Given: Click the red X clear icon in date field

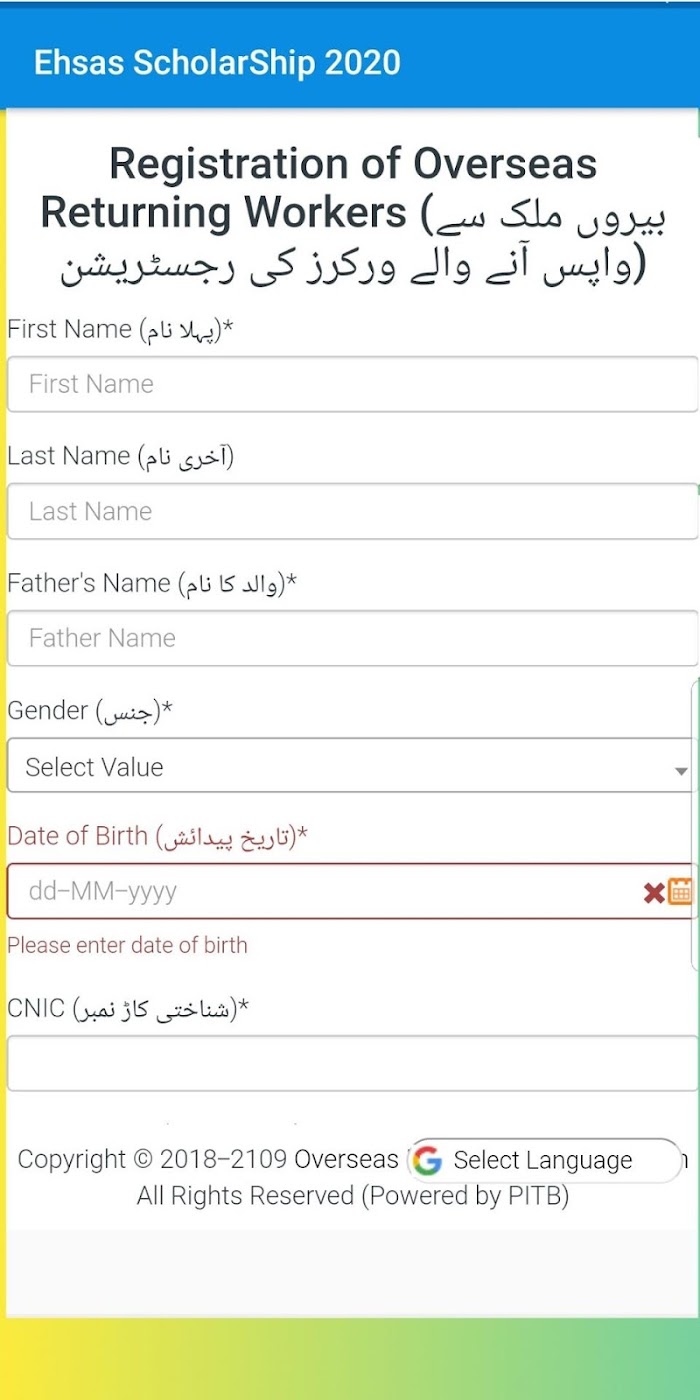Looking at the screenshot, I should tap(654, 893).
